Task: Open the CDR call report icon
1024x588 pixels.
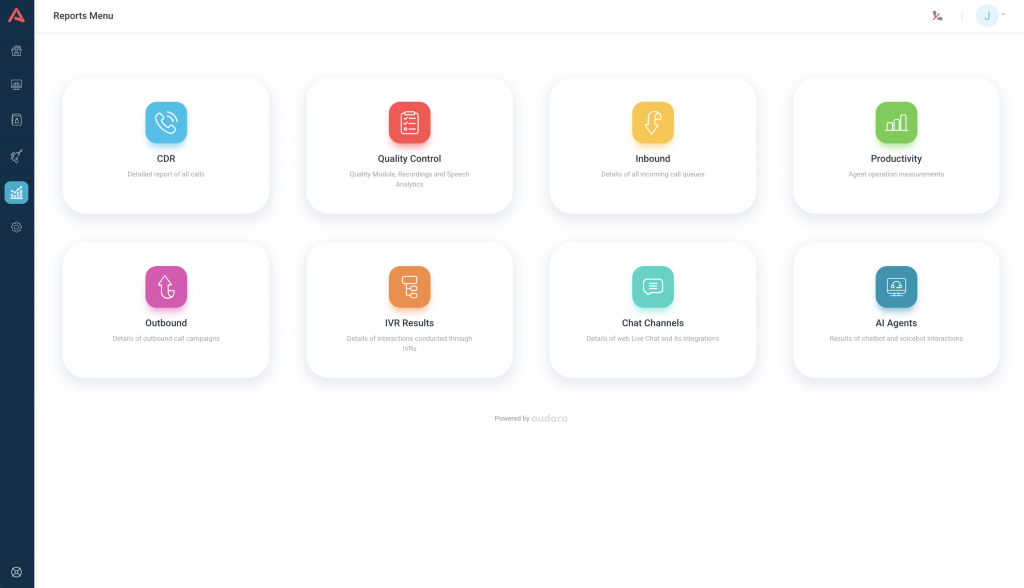Action: [x=166, y=123]
